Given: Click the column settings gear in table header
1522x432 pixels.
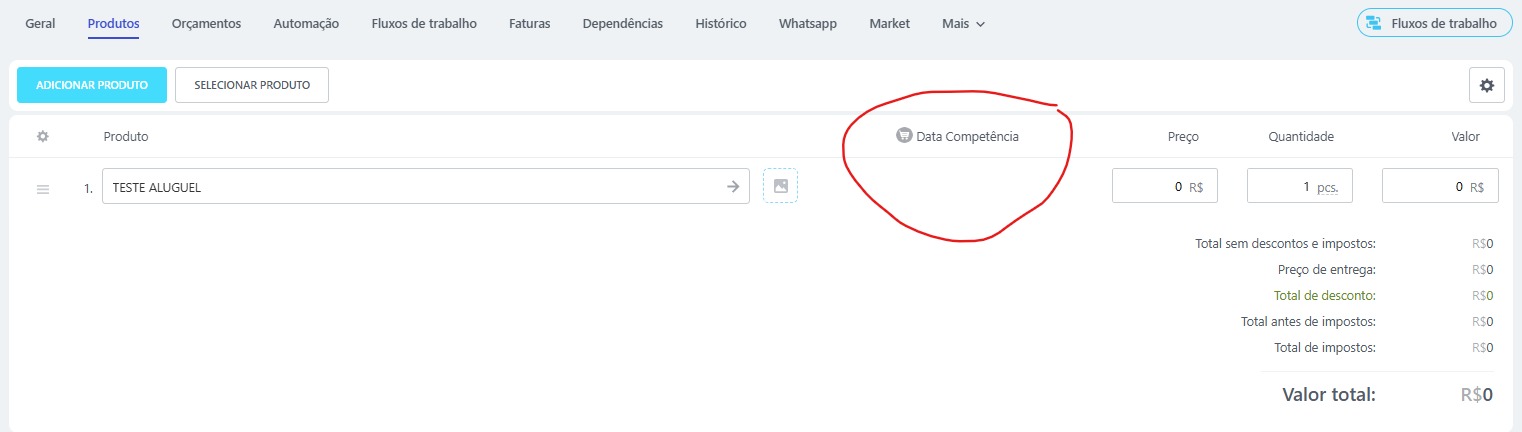Looking at the screenshot, I should [43, 137].
